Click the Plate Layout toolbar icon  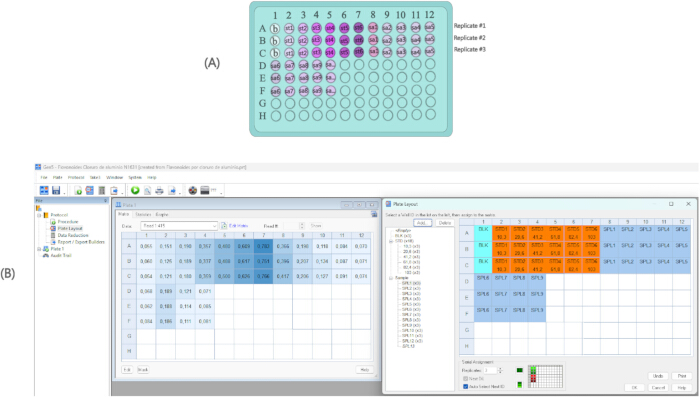[x=90, y=191]
